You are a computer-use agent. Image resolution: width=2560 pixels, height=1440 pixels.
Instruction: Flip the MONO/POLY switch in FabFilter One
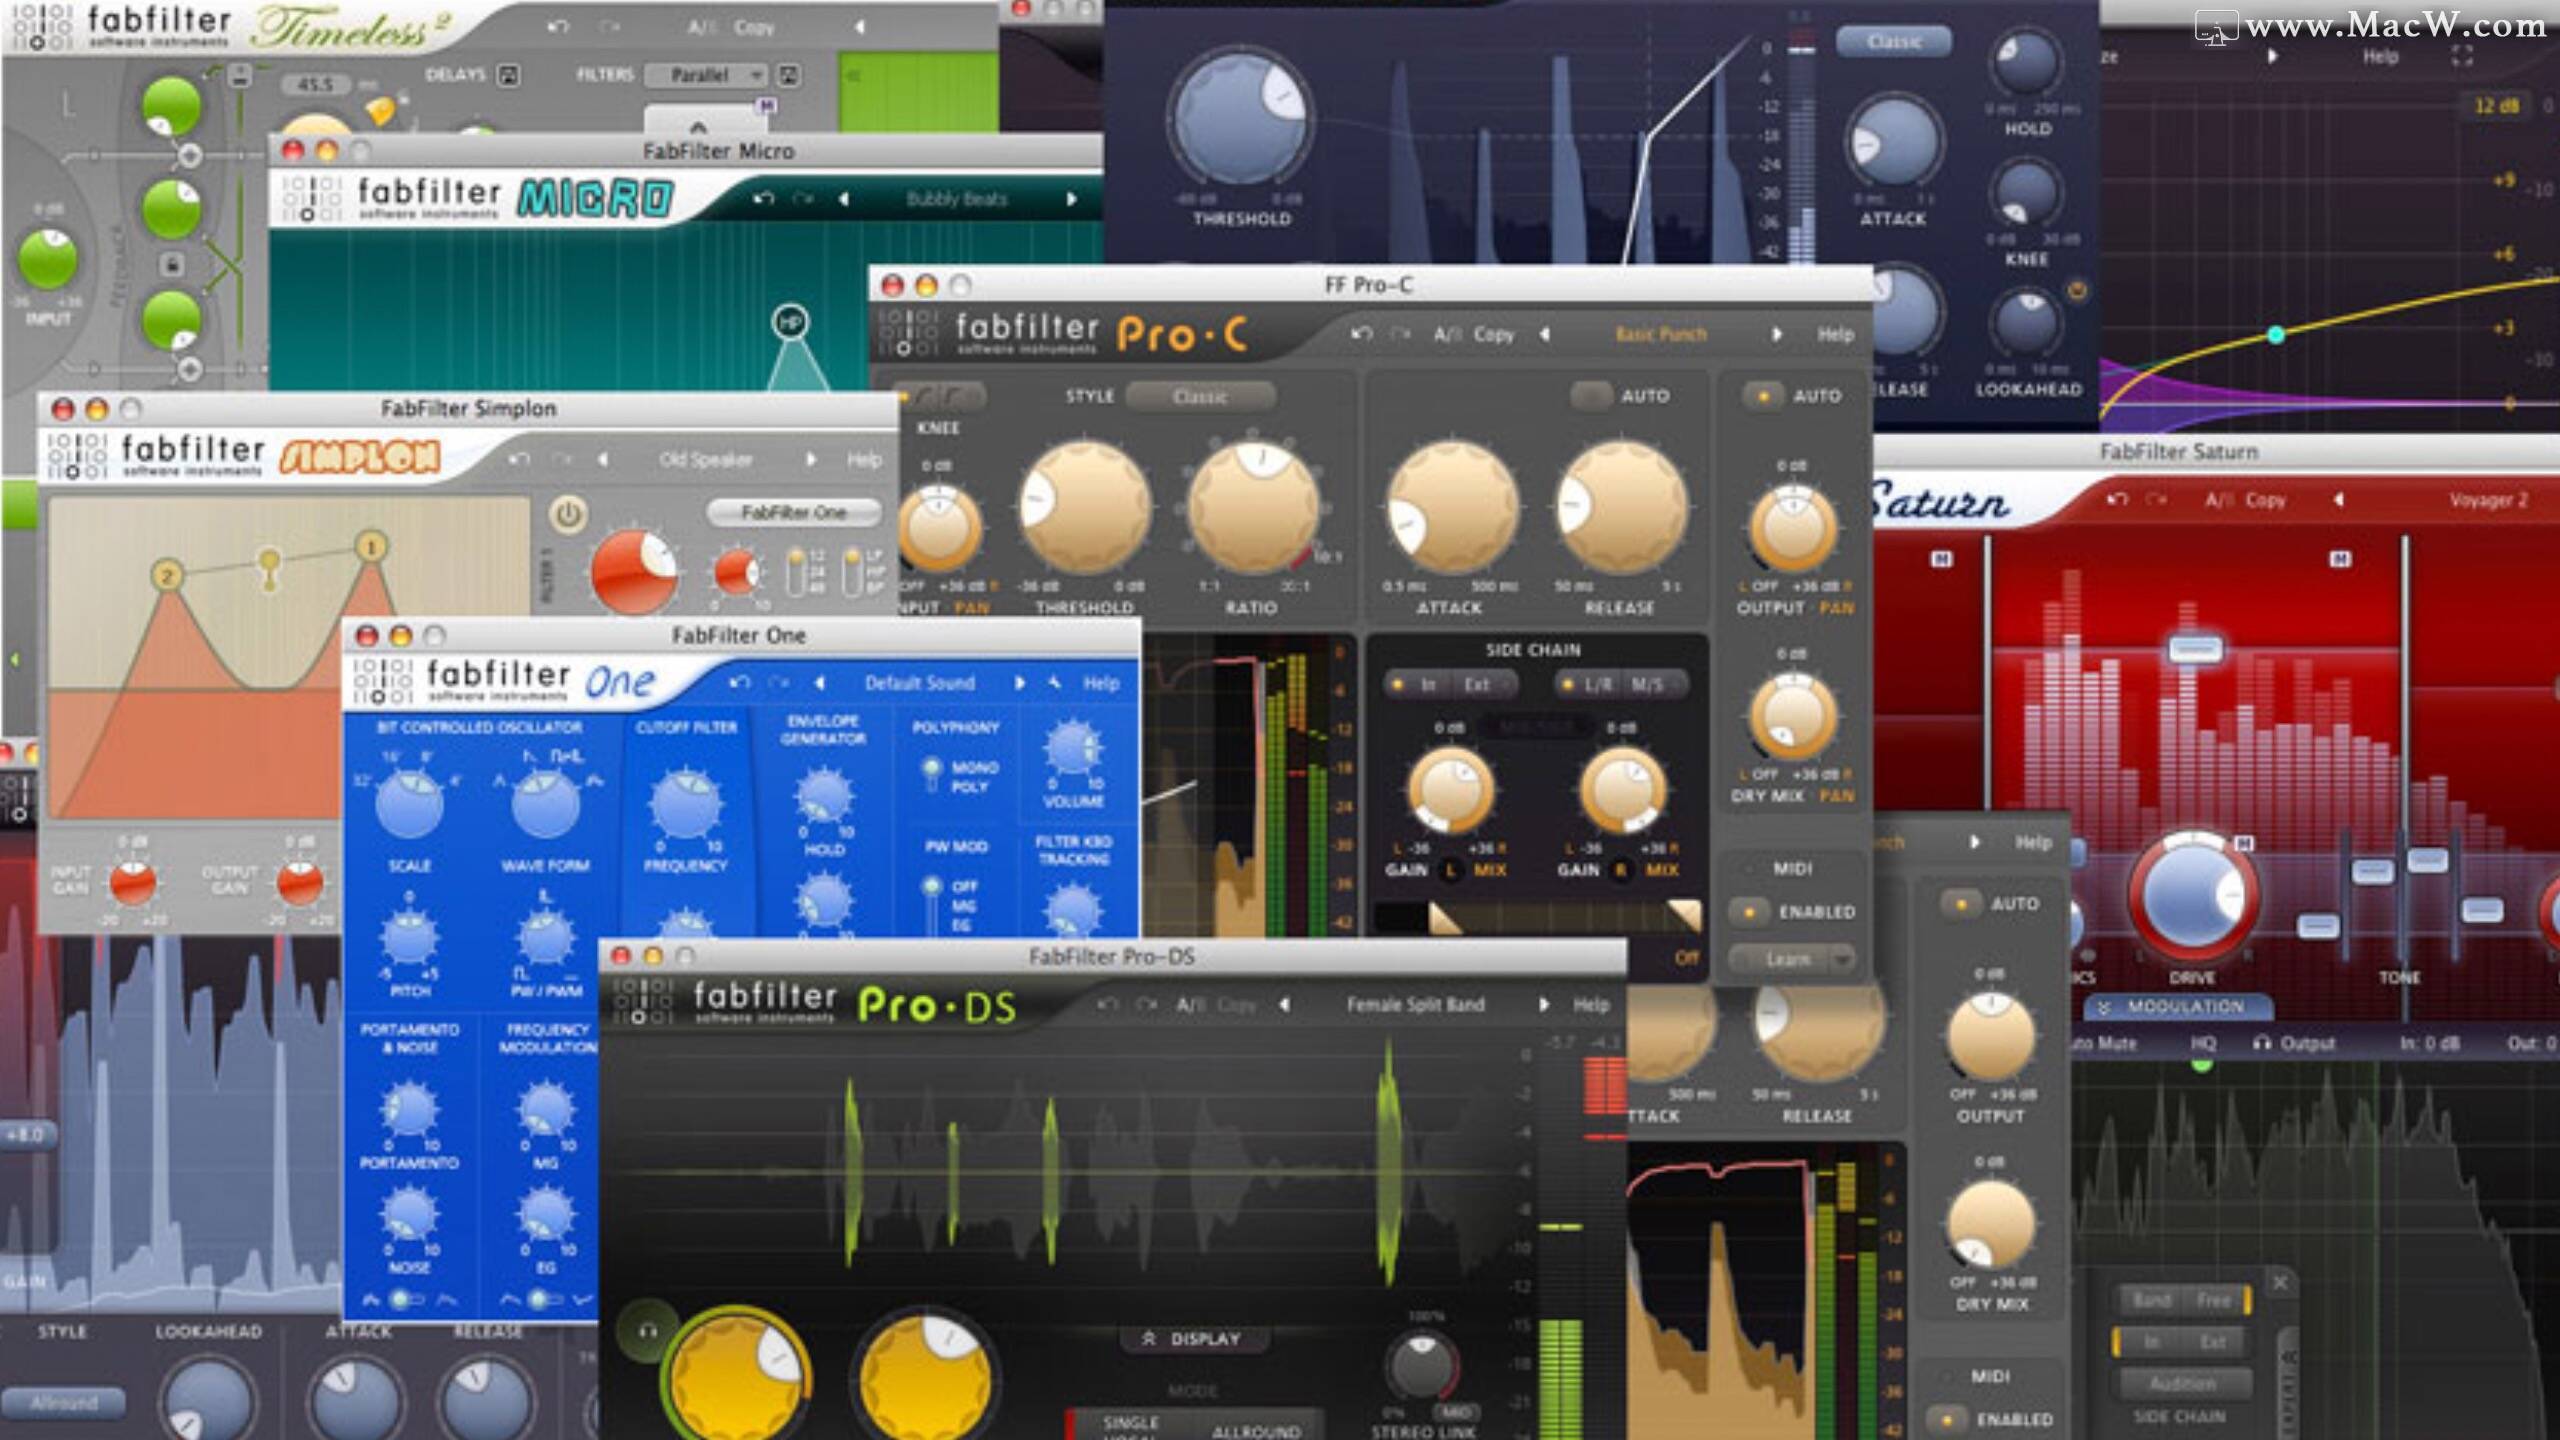coord(932,776)
